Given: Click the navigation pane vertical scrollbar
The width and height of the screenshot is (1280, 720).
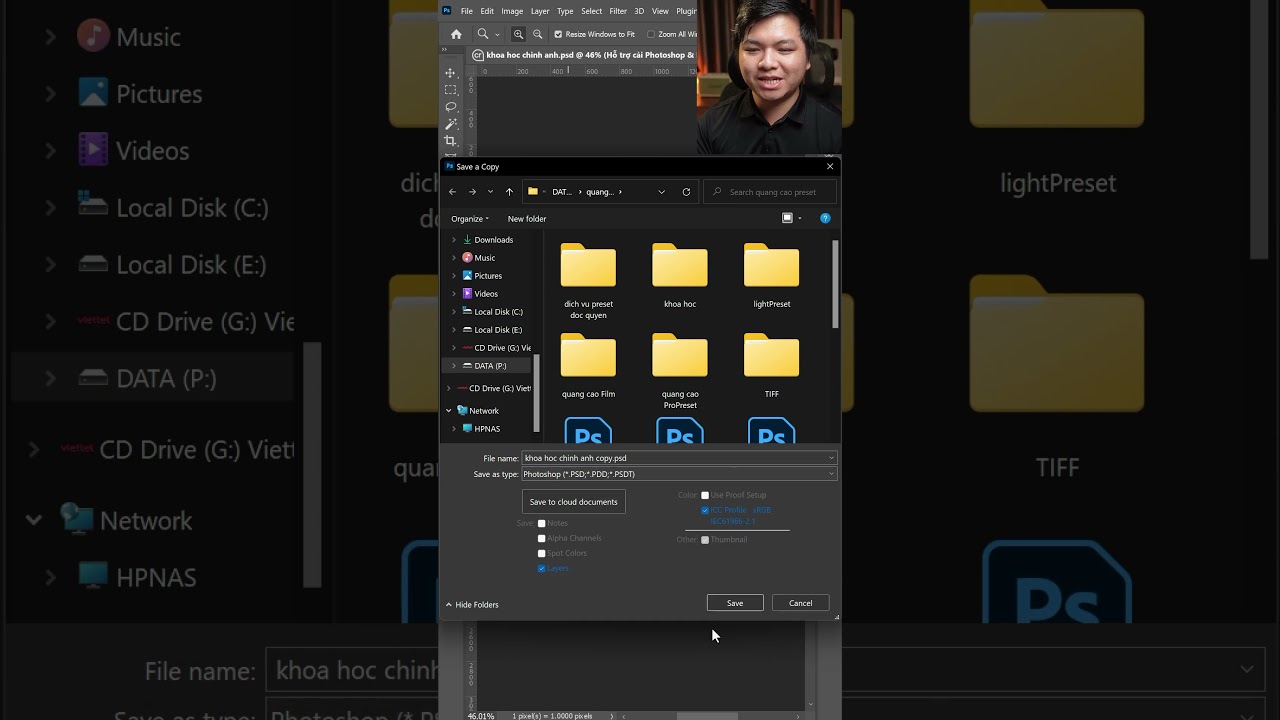Looking at the screenshot, I should point(537,392).
